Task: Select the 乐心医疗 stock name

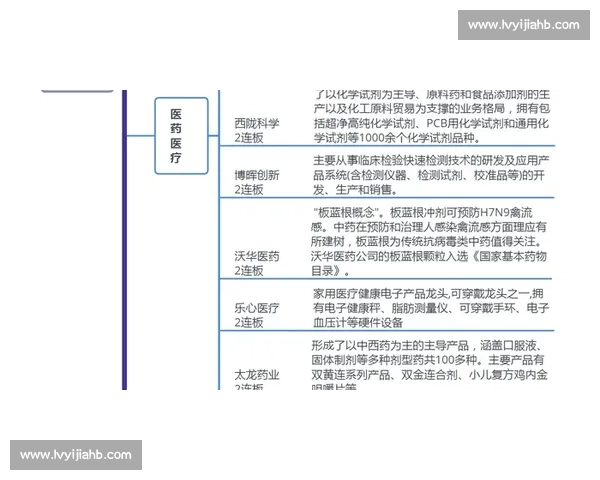Action: click(257, 308)
